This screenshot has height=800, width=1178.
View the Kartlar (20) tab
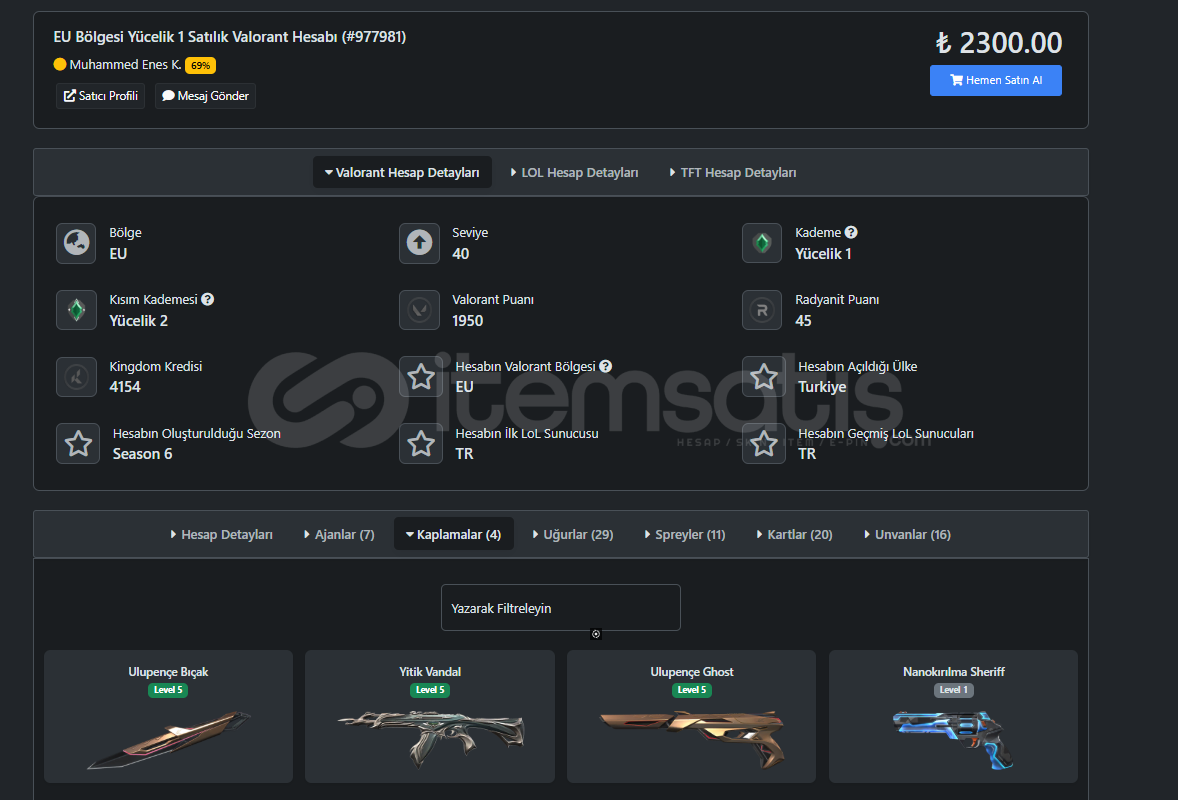tap(794, 534)
